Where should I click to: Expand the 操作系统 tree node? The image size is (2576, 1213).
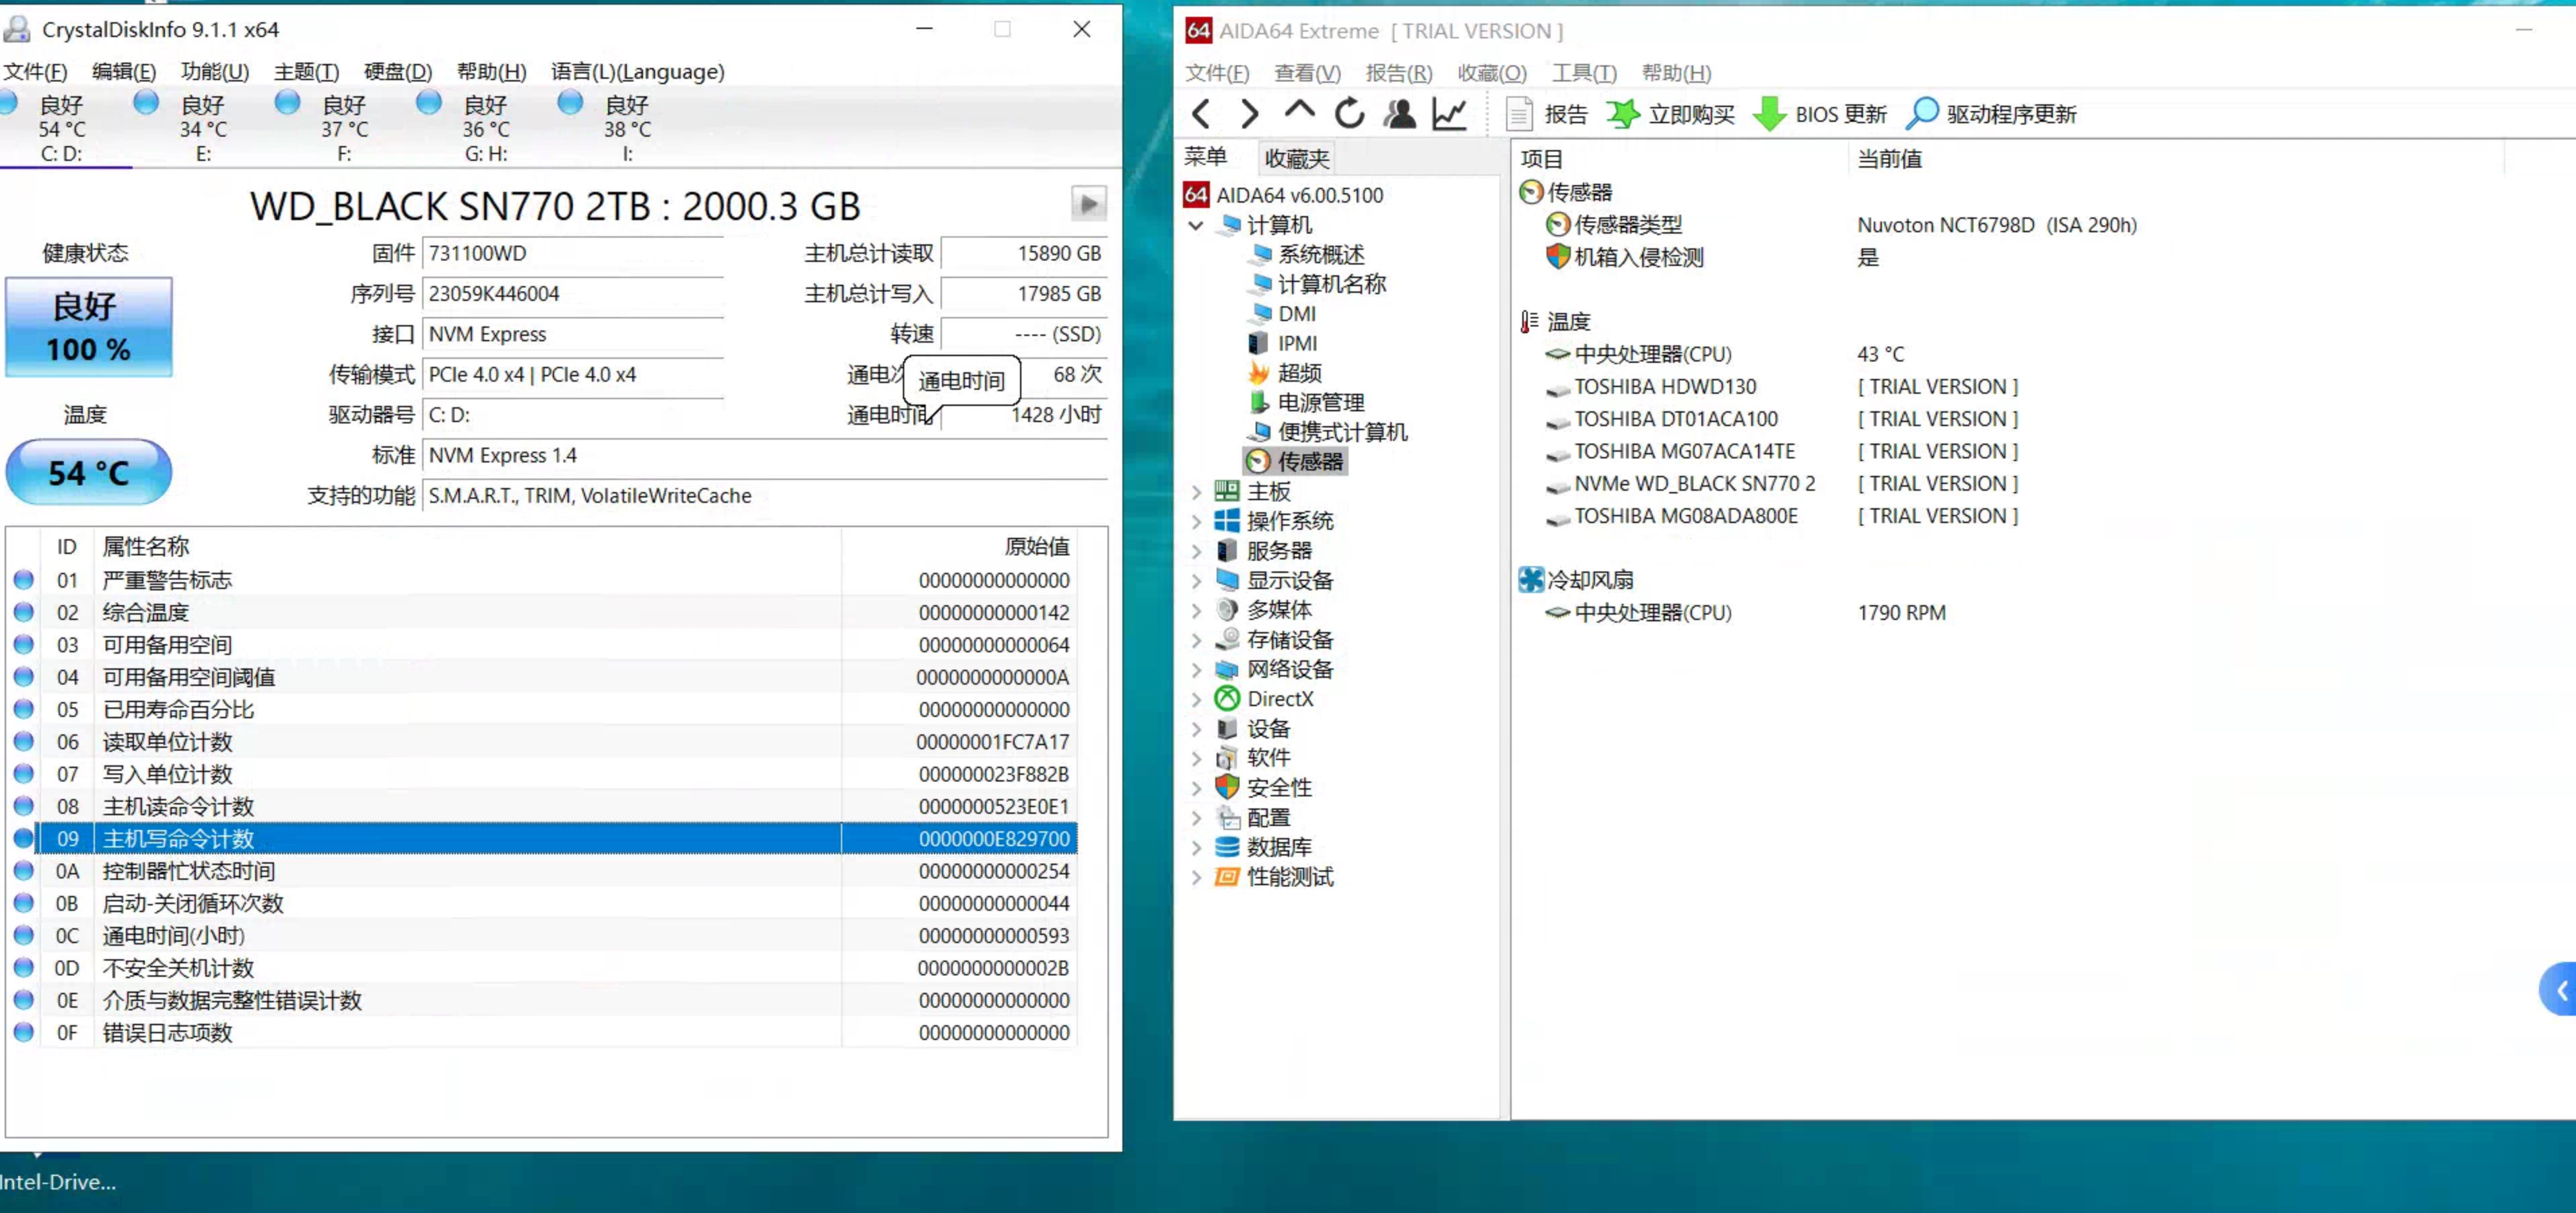[x=1196, y=521]
